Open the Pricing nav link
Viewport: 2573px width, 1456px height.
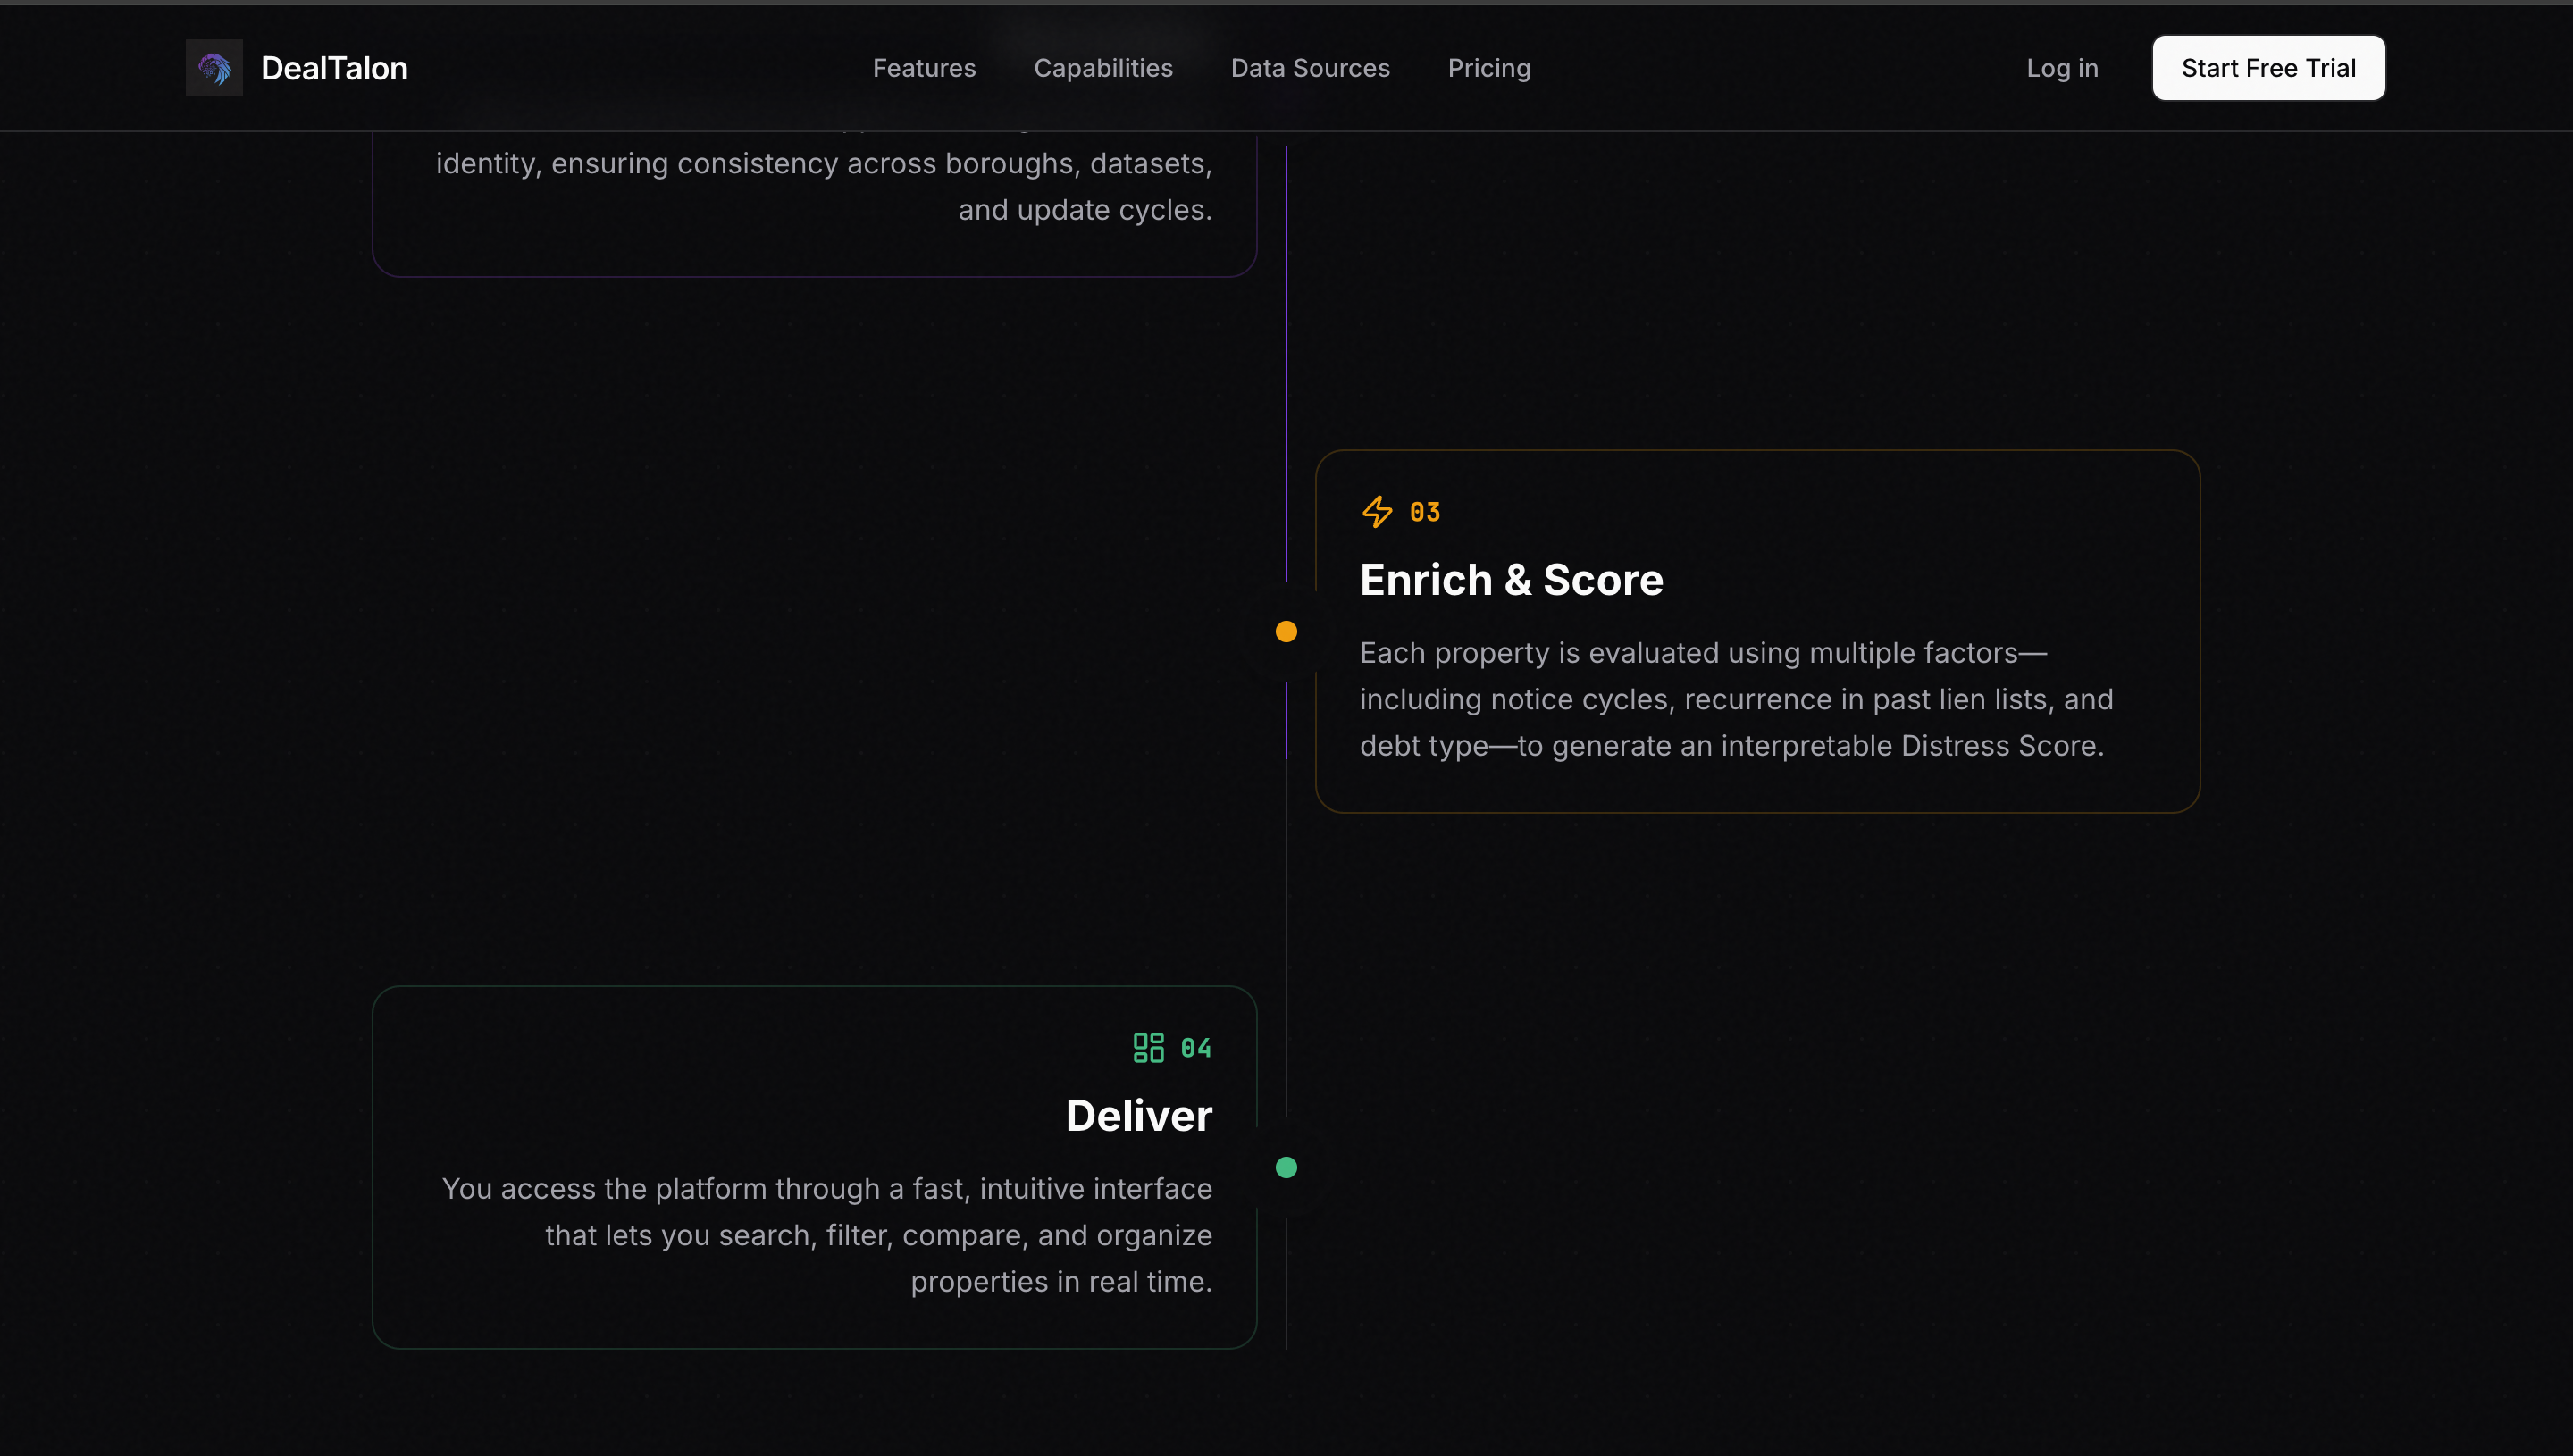1488,68
